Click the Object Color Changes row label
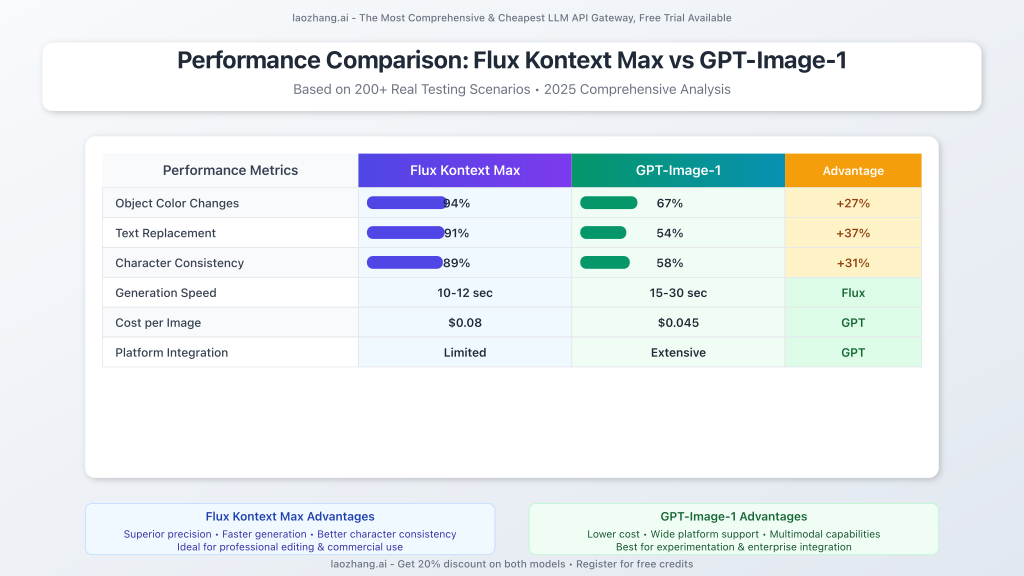Screen dimensions: 1024x576 pos(177,203)
